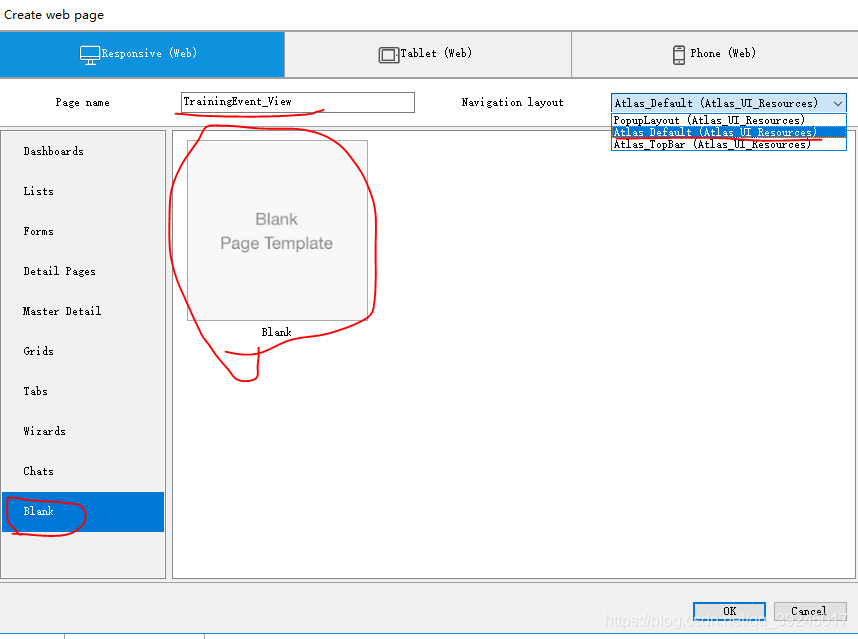Select the Forms template category
Image resolution: width=858 pixels, height=639 pixels.
39,232
